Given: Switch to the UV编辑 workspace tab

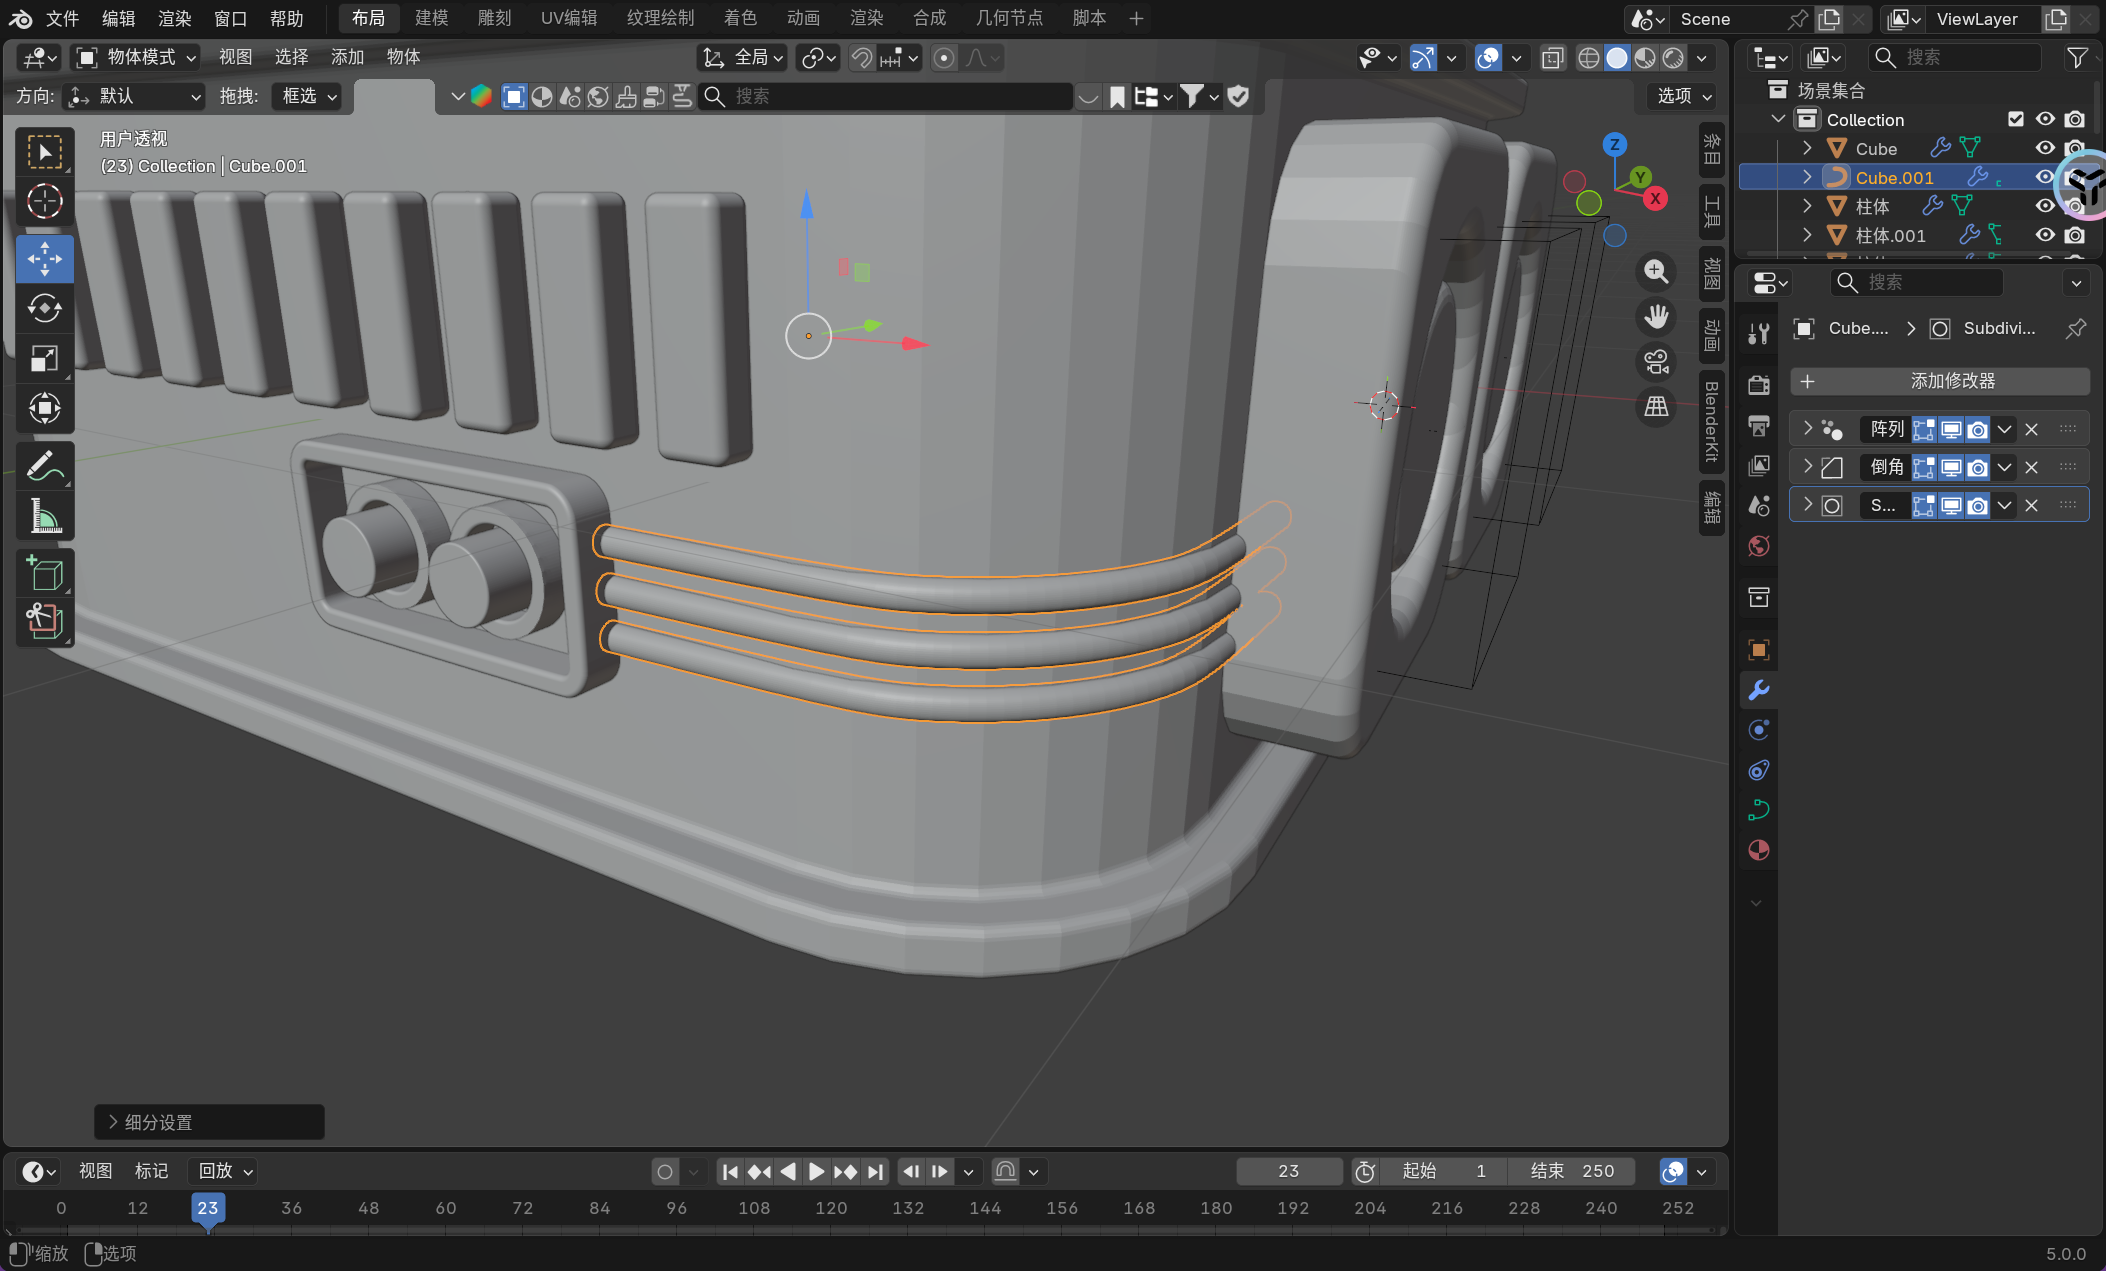Looking at the screenshot, I should (x=568, y=18).
